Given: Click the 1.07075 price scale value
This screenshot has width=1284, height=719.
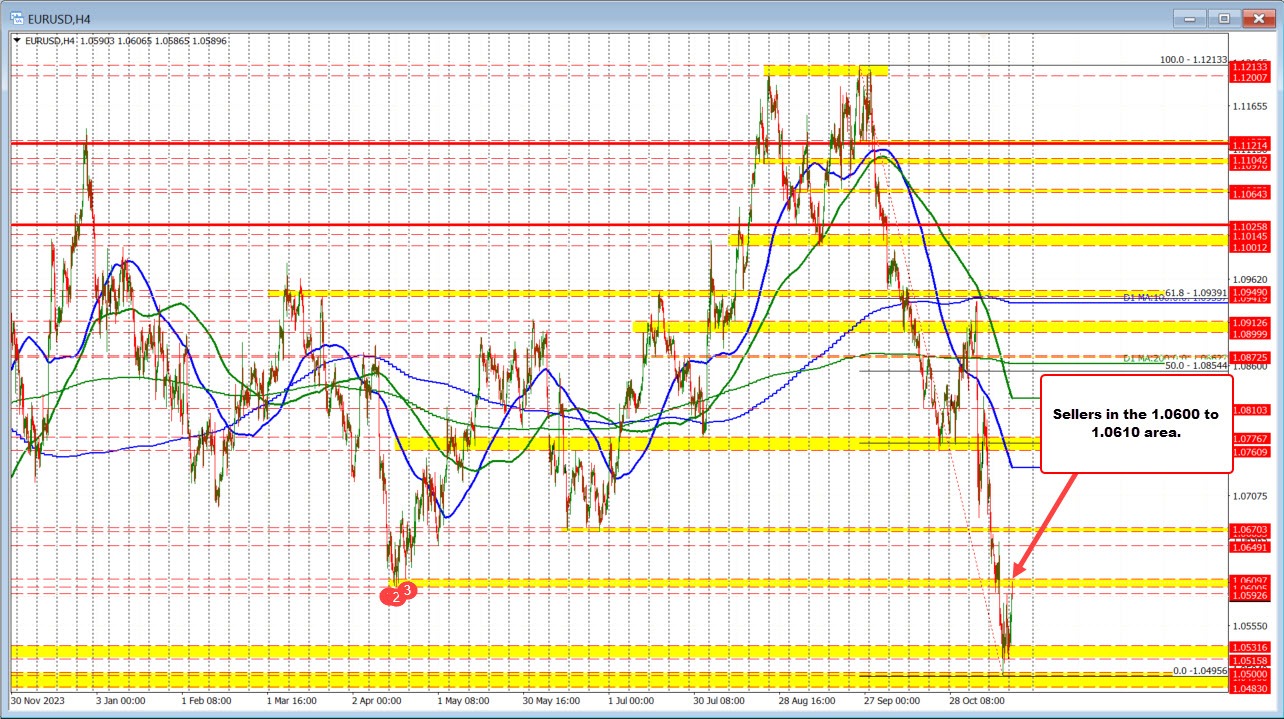Looking at the screenshot, I should 1250,496.
